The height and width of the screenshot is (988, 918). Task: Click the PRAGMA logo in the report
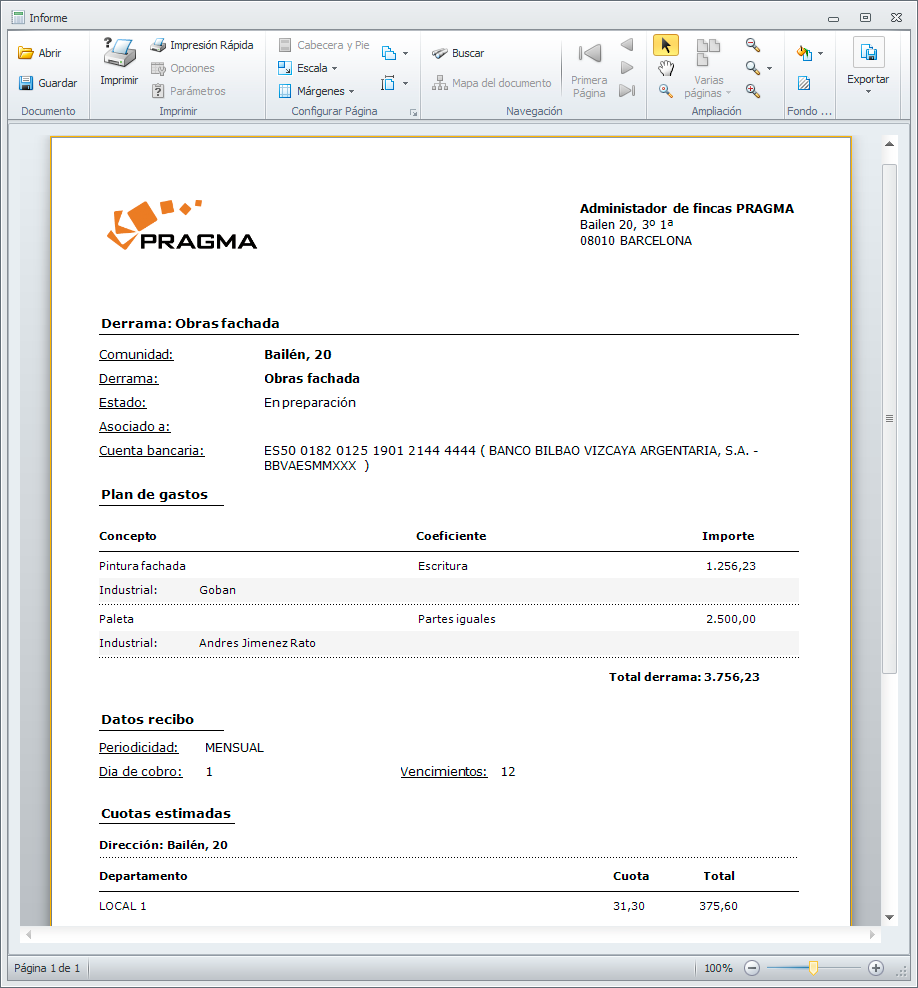(181, 225)
